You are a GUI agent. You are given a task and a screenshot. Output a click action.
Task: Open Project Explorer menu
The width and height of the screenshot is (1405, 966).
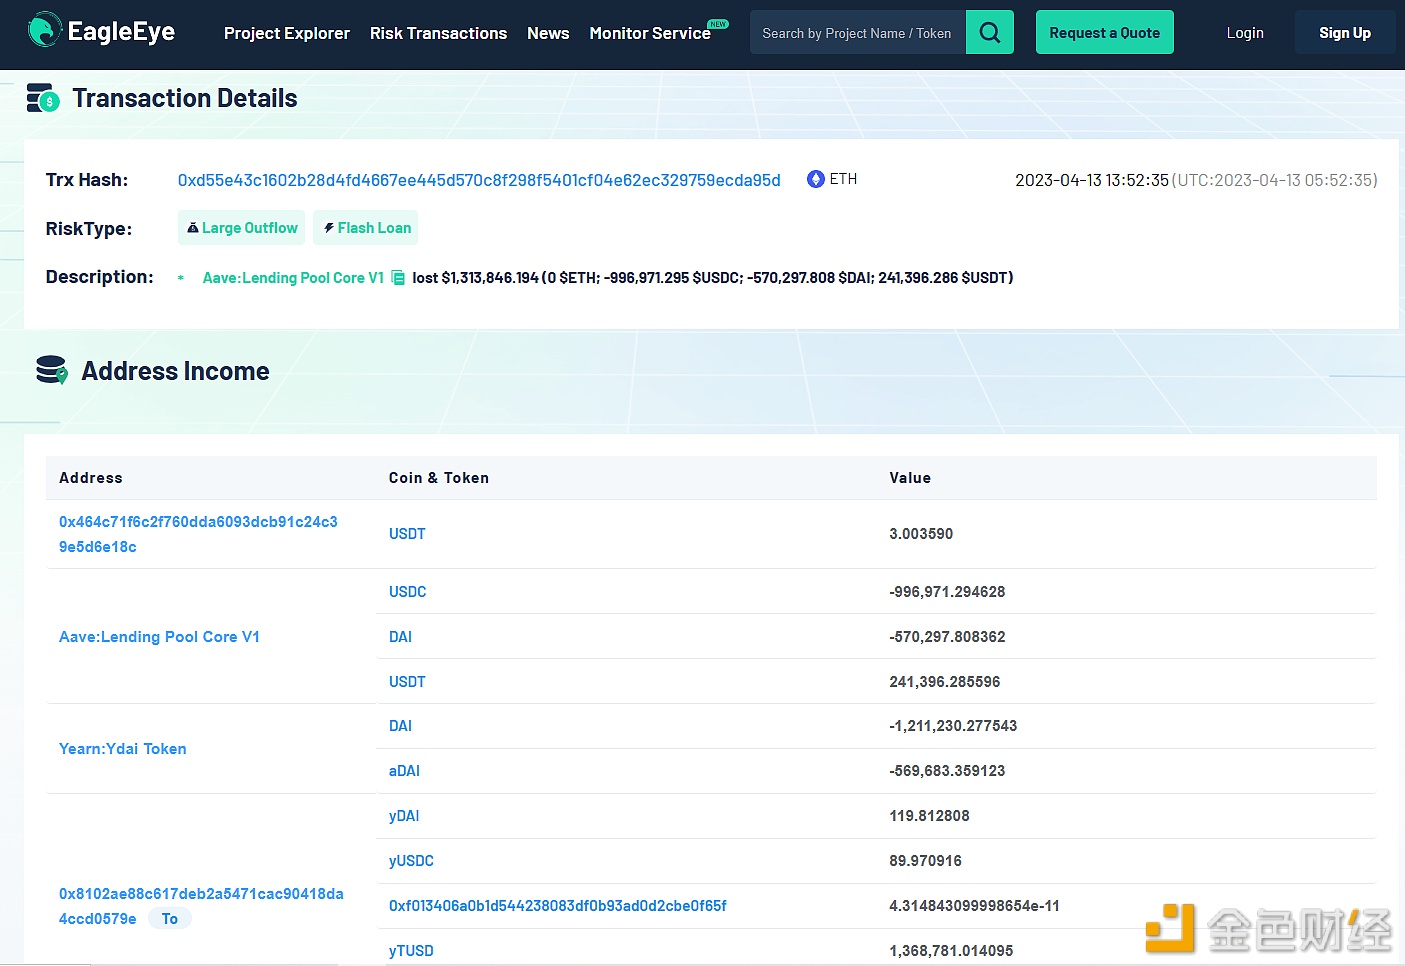pos(287,33)
